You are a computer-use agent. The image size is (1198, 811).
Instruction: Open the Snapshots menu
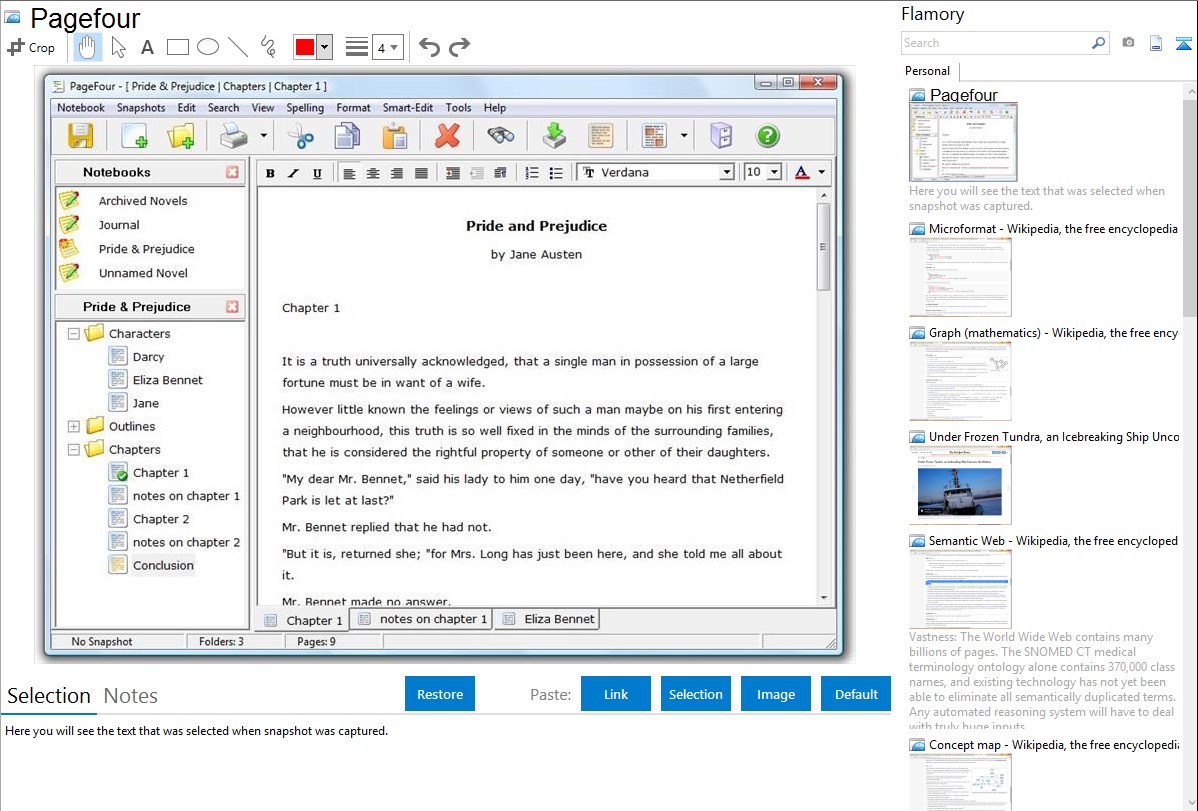coord(141,108)
